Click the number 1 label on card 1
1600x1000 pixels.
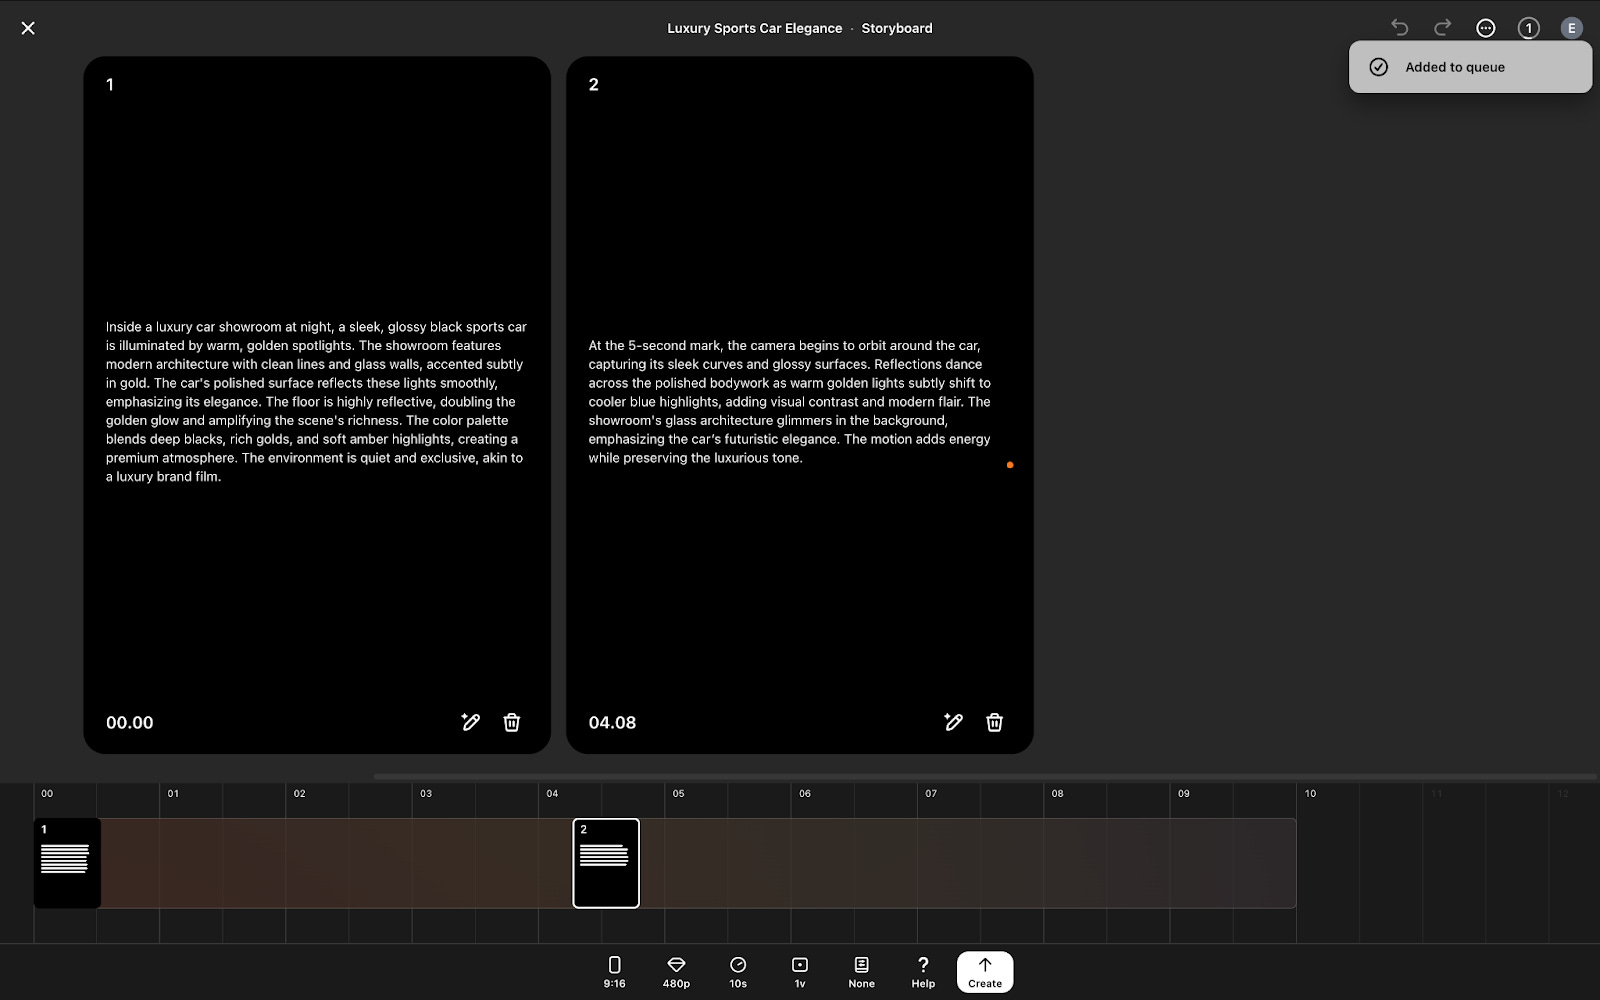110,85
